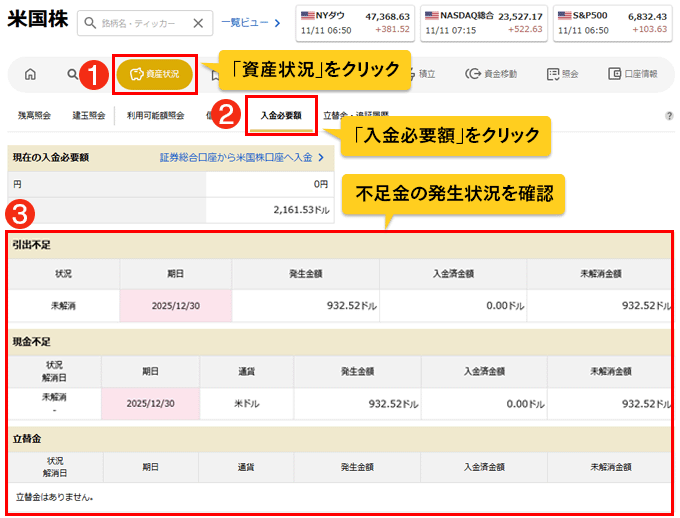Open the 資産状況 piggy bank menu
This screenshot has width=680, height=518.
click(155, 74)
